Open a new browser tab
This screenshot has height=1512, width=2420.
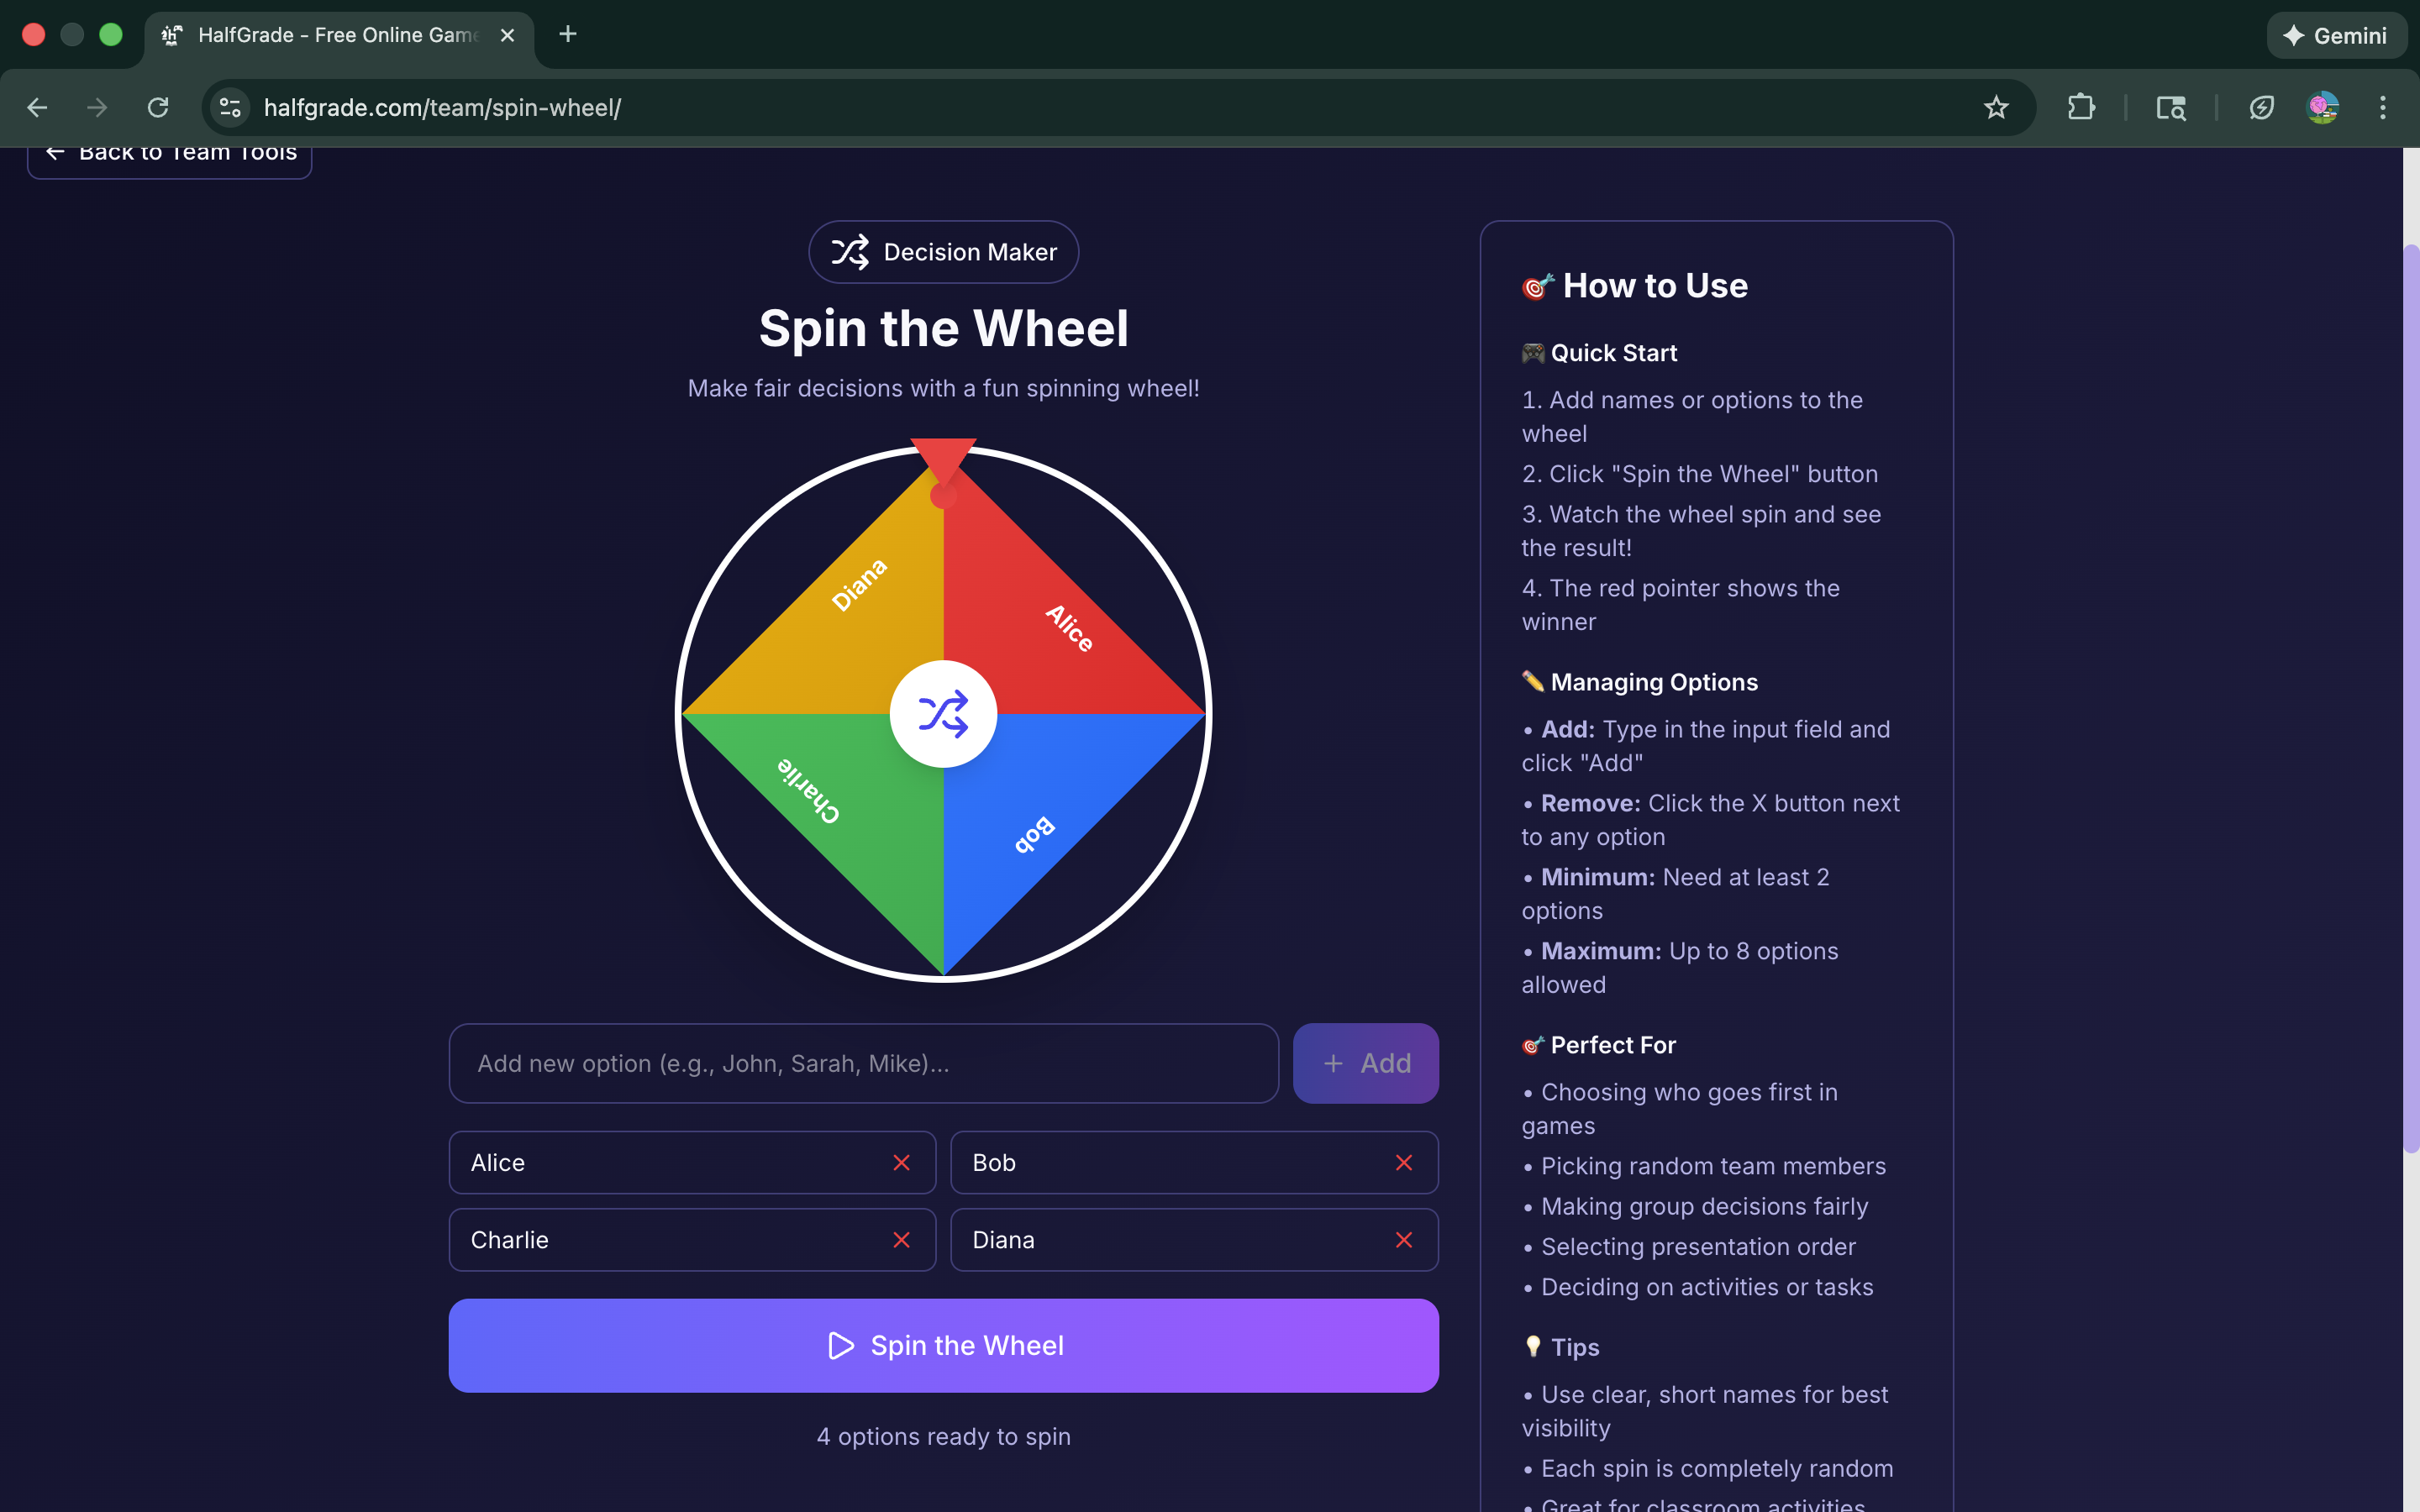568,34
